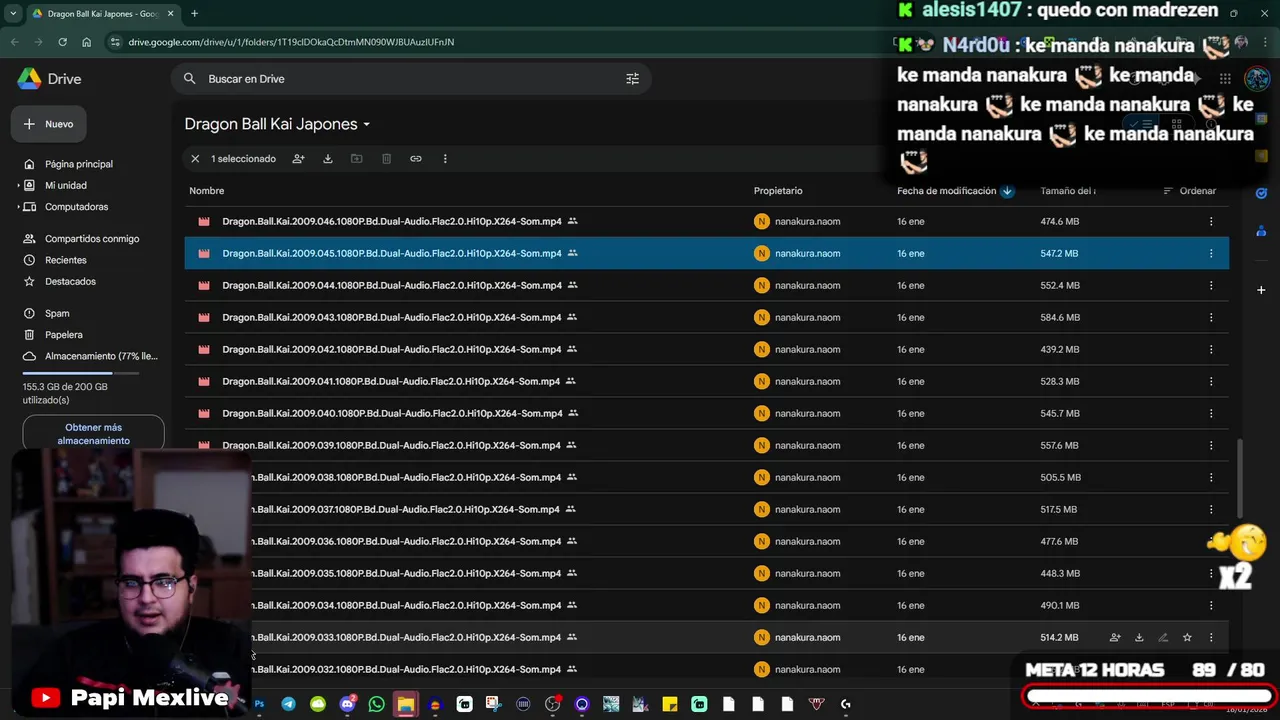Screen dimensions: 1280x720
Task: Expand the Computadoras tree arrow
Action: pyautogui.click(x=19, y=207)
